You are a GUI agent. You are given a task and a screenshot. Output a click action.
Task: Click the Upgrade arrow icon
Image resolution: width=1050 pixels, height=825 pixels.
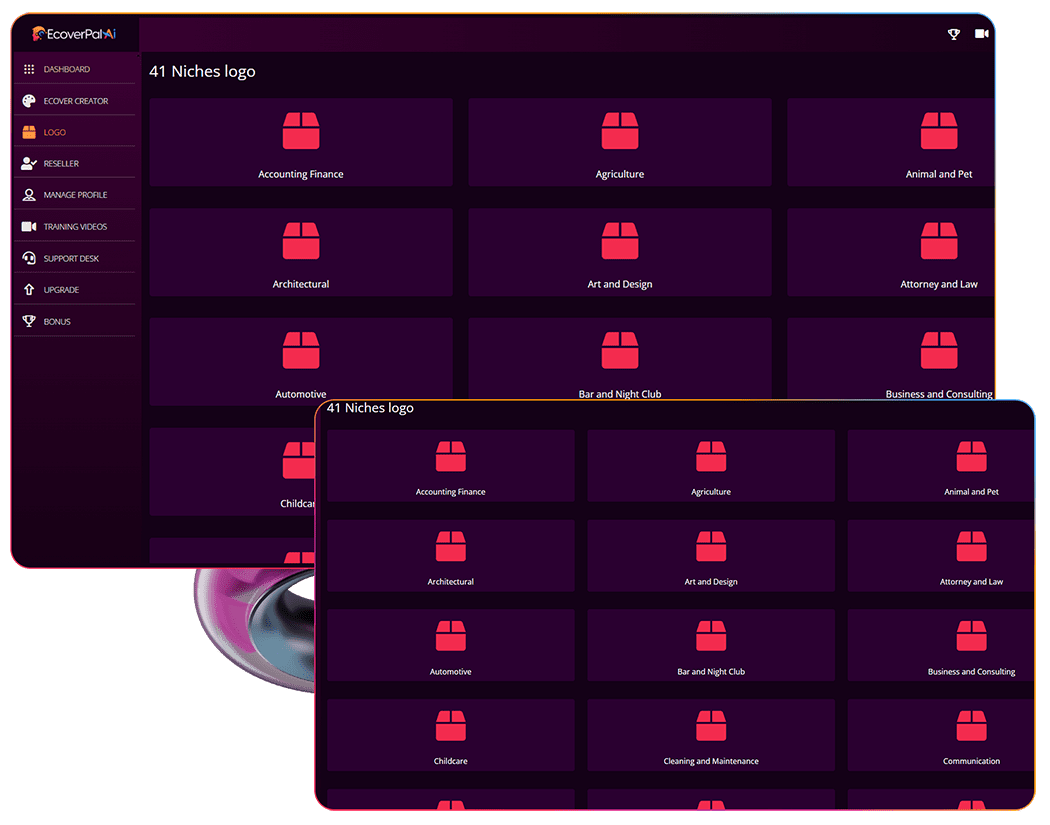pos(29,289)
